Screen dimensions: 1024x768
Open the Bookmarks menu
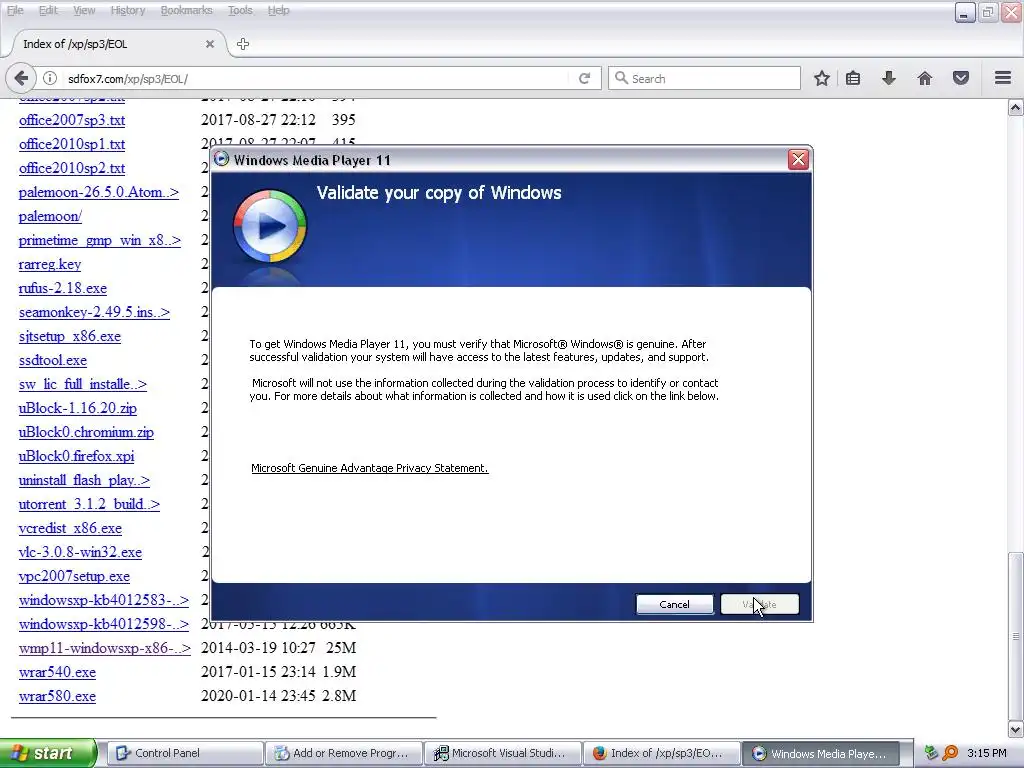(186, 10)
